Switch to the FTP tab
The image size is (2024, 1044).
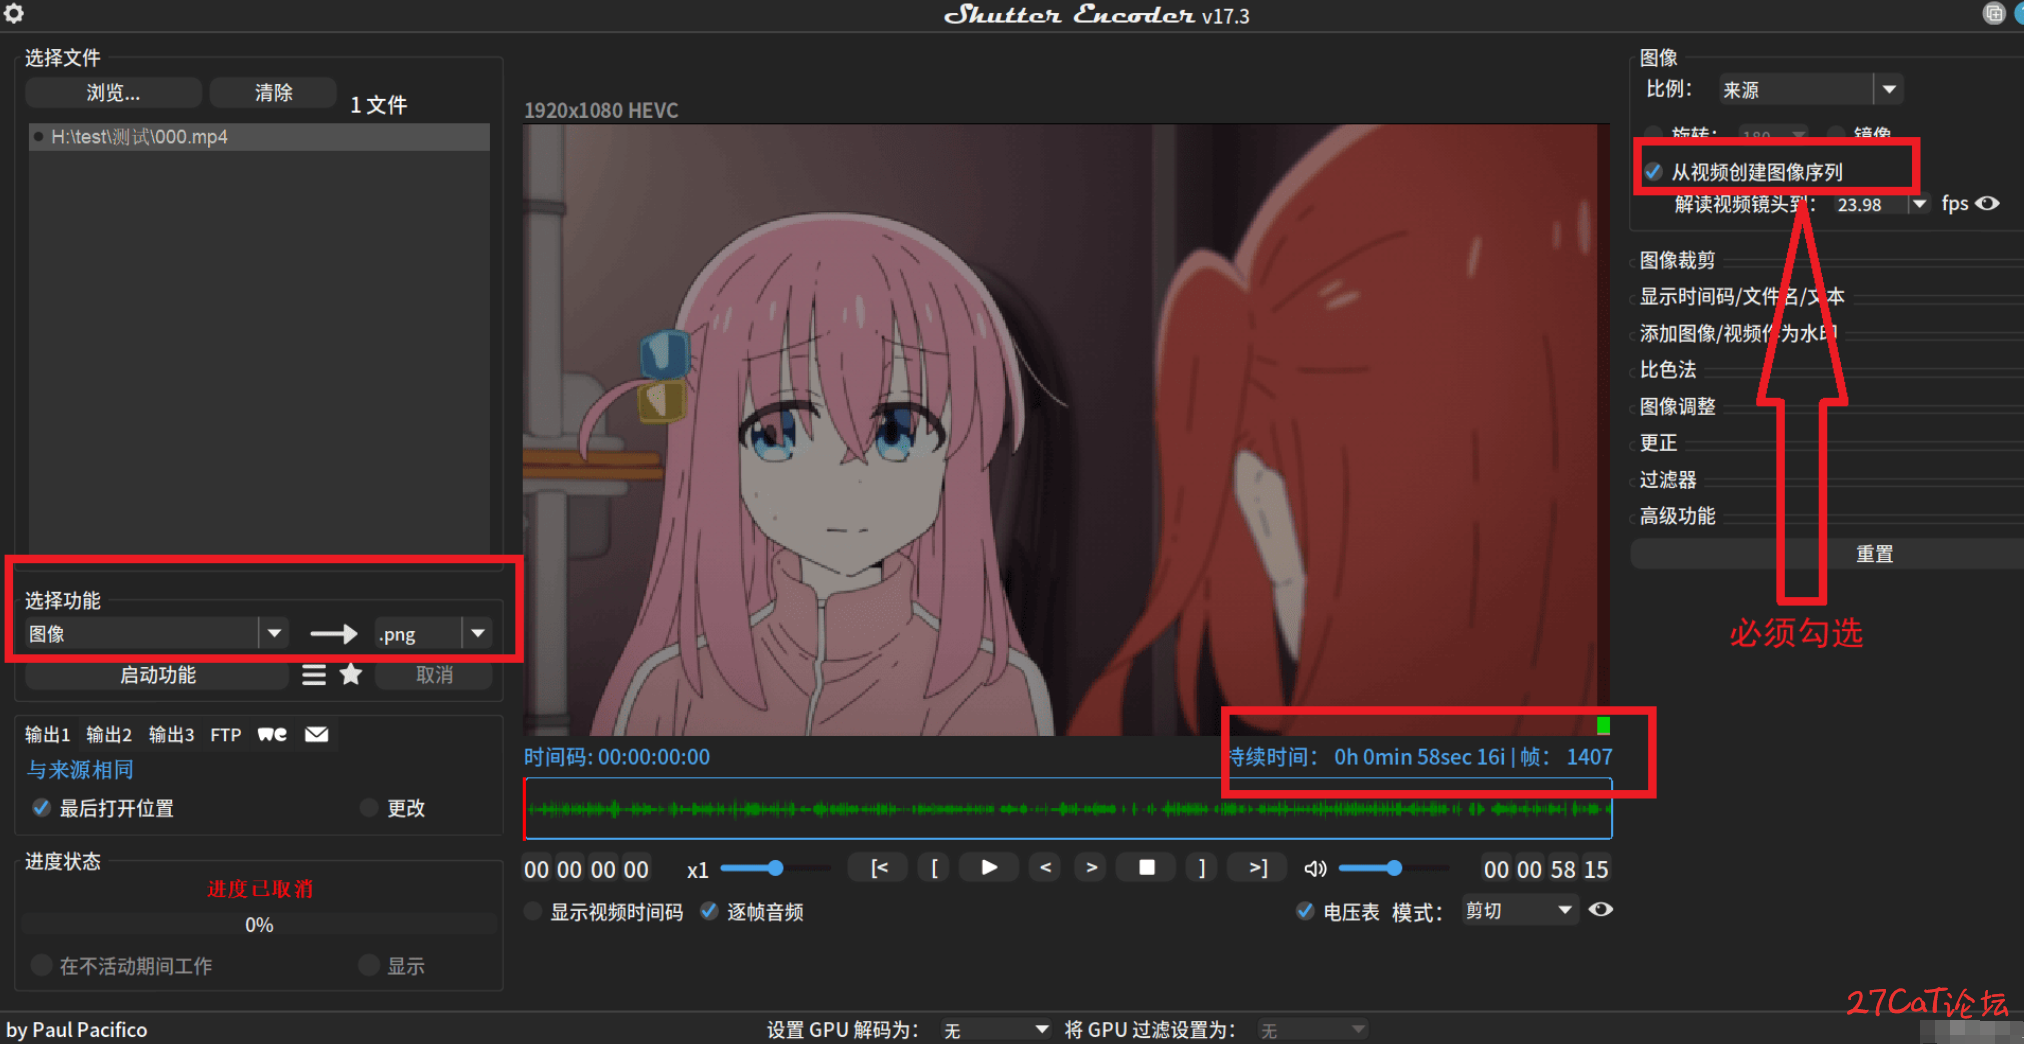pos(226,734)
